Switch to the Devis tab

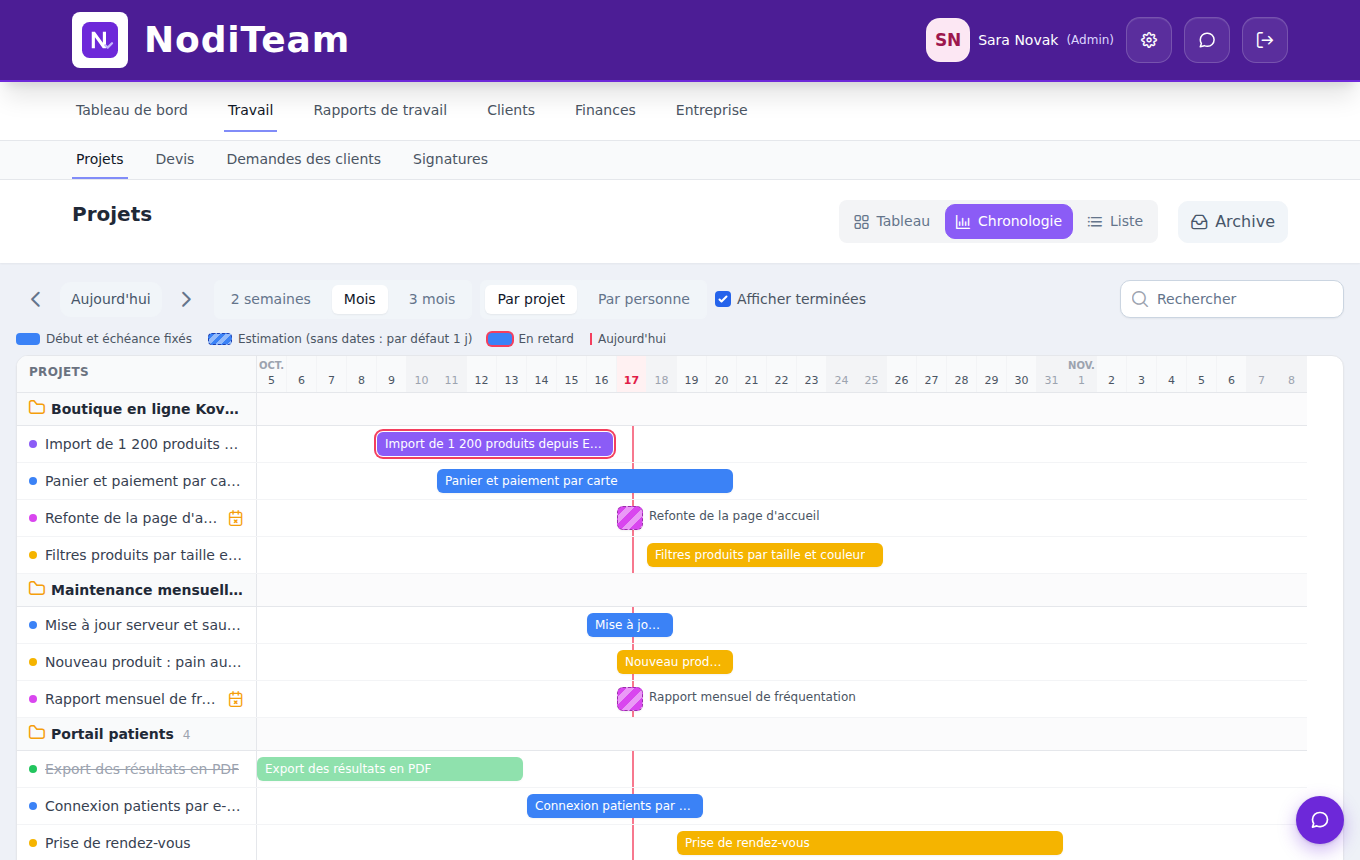pos(175,159)
